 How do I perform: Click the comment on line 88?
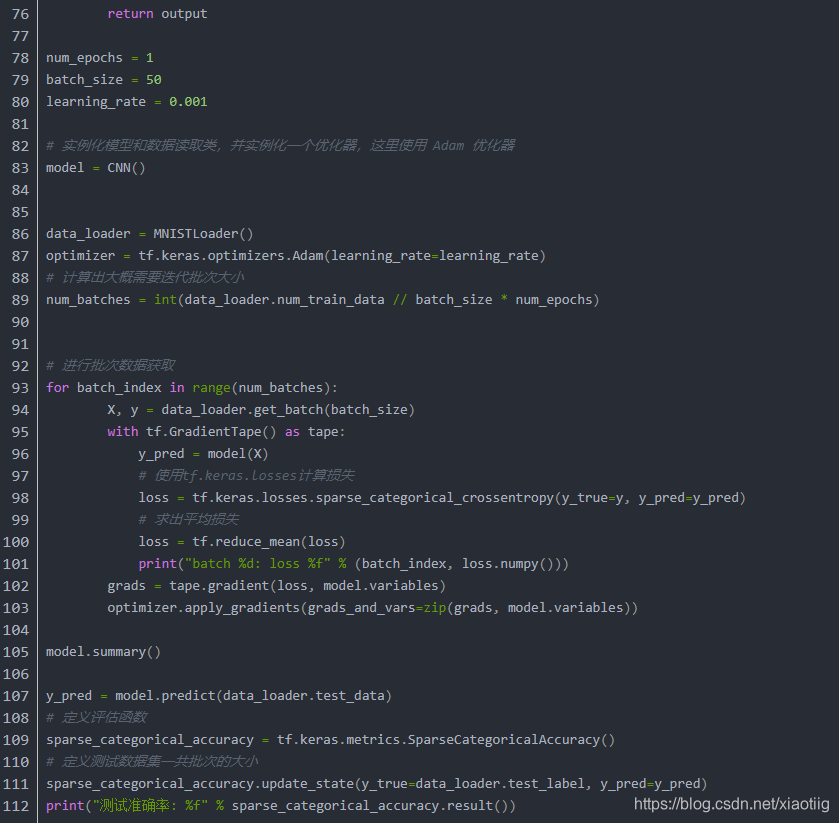pos(145,278)
